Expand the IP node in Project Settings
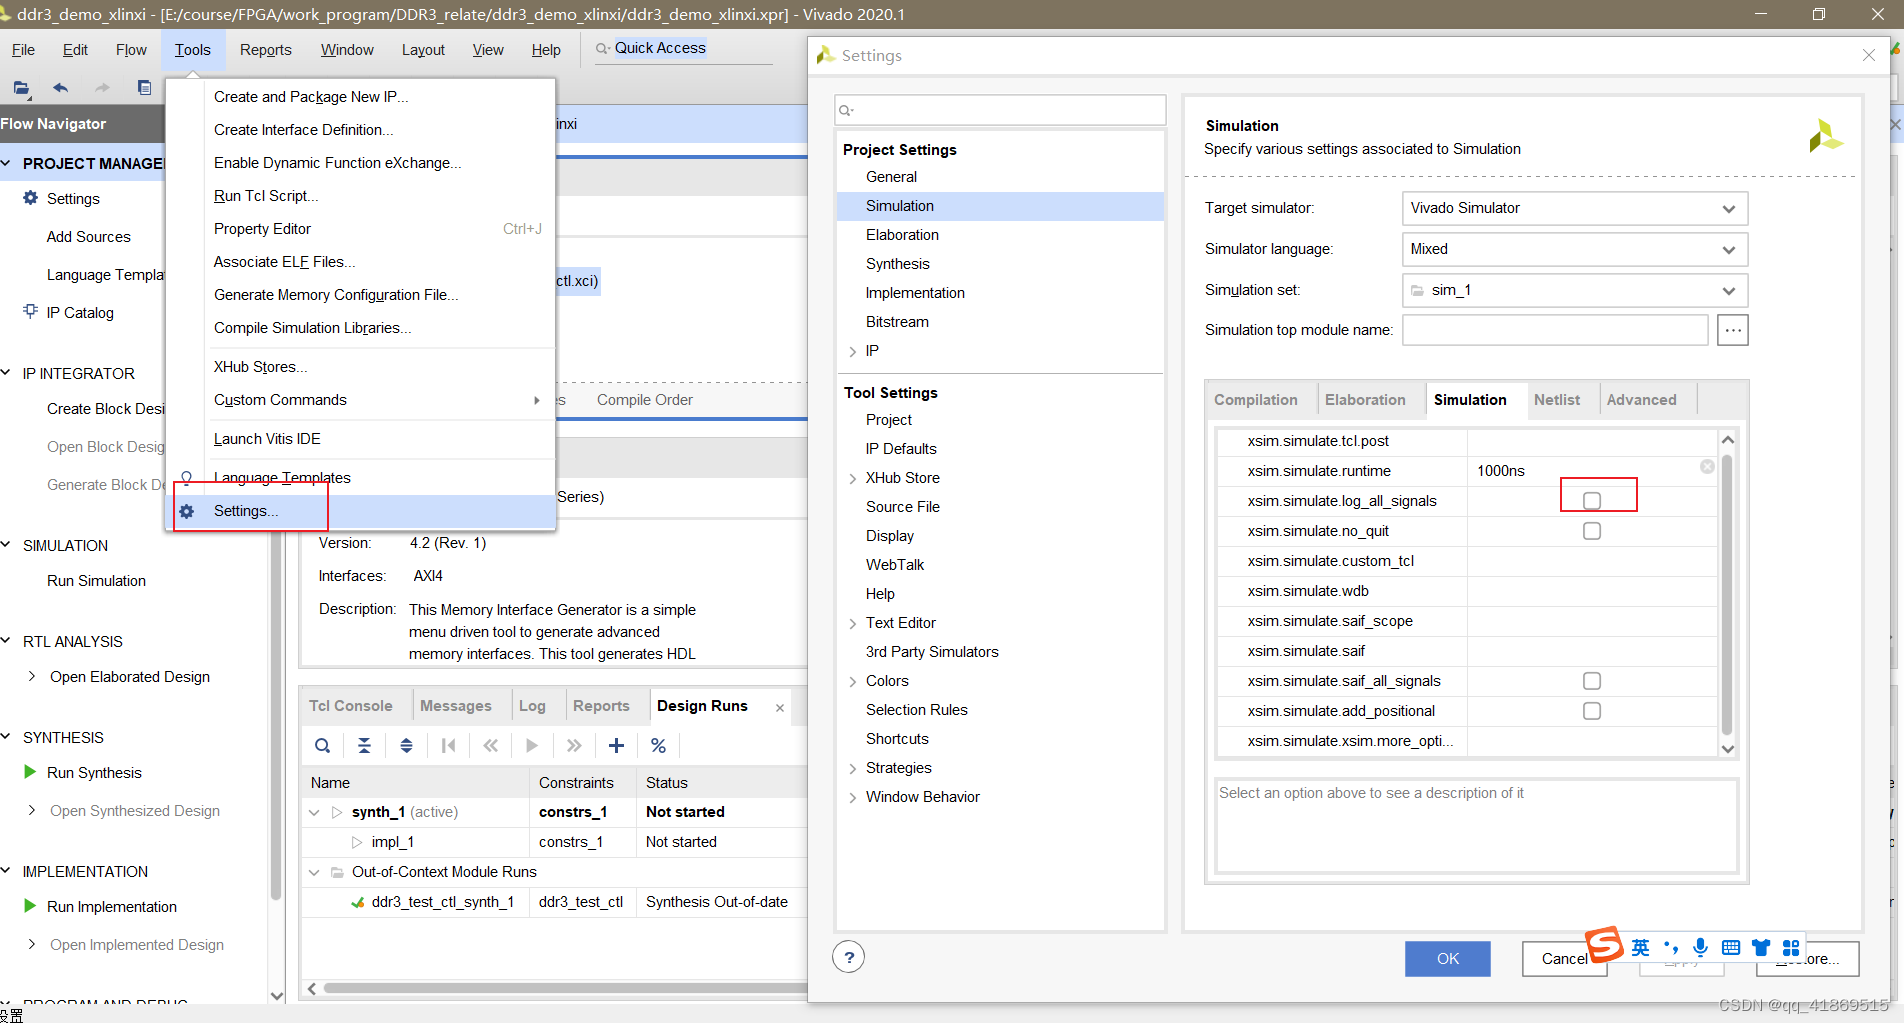Screen dimensions: 1904x1023 [x=852, y=351]
